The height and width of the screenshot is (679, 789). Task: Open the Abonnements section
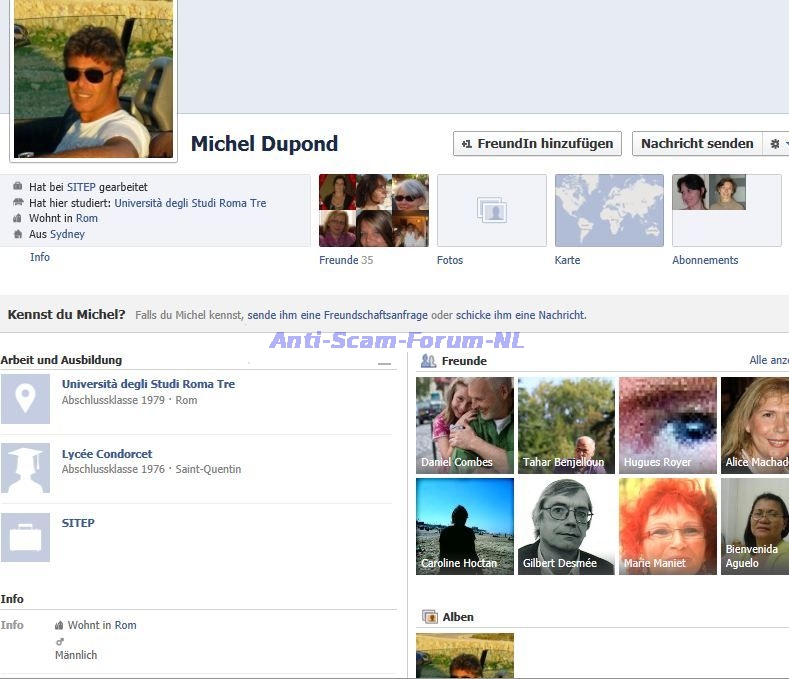point(705,260)
